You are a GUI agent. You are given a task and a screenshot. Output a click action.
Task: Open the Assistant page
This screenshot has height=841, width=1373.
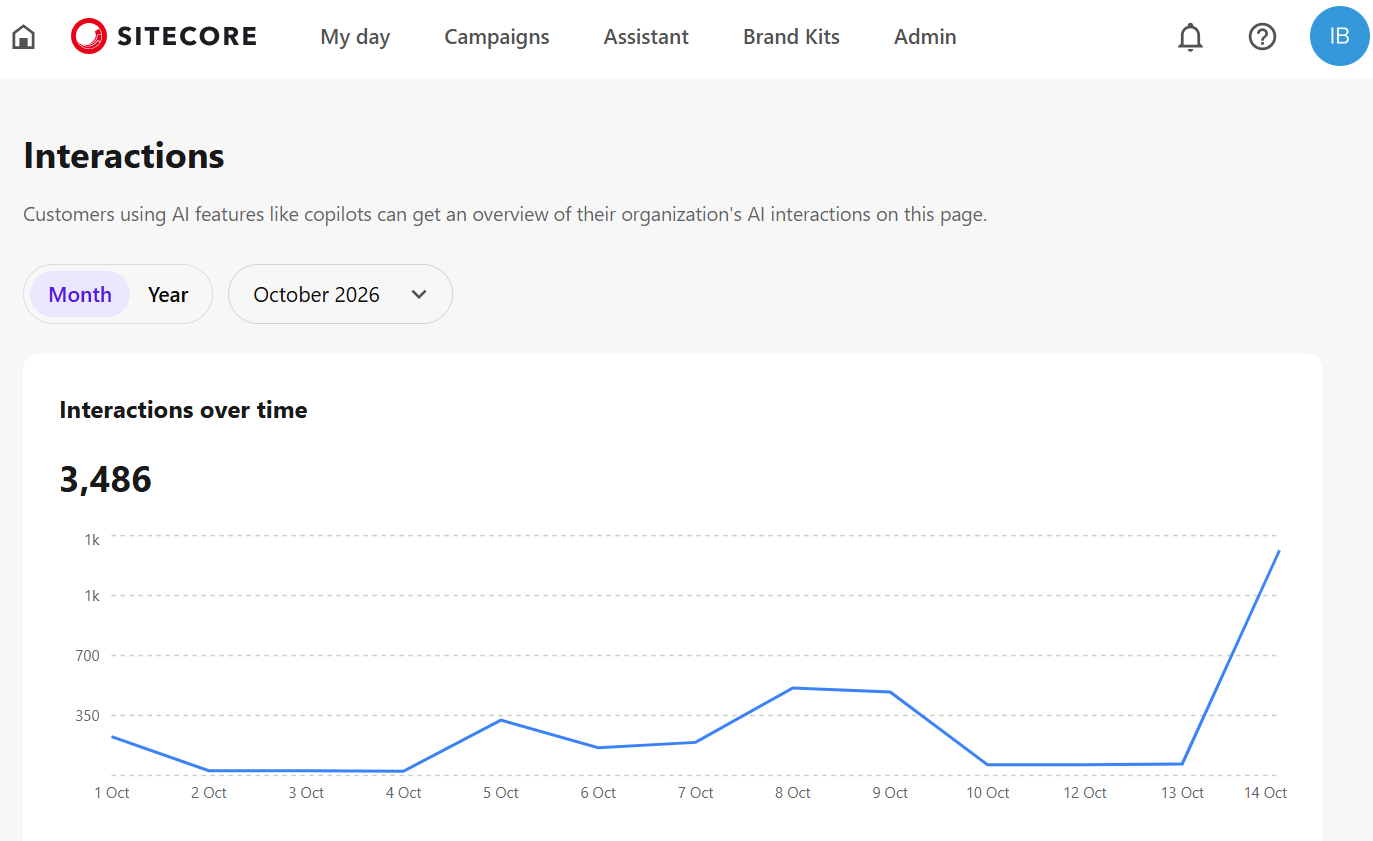point(646,37)
